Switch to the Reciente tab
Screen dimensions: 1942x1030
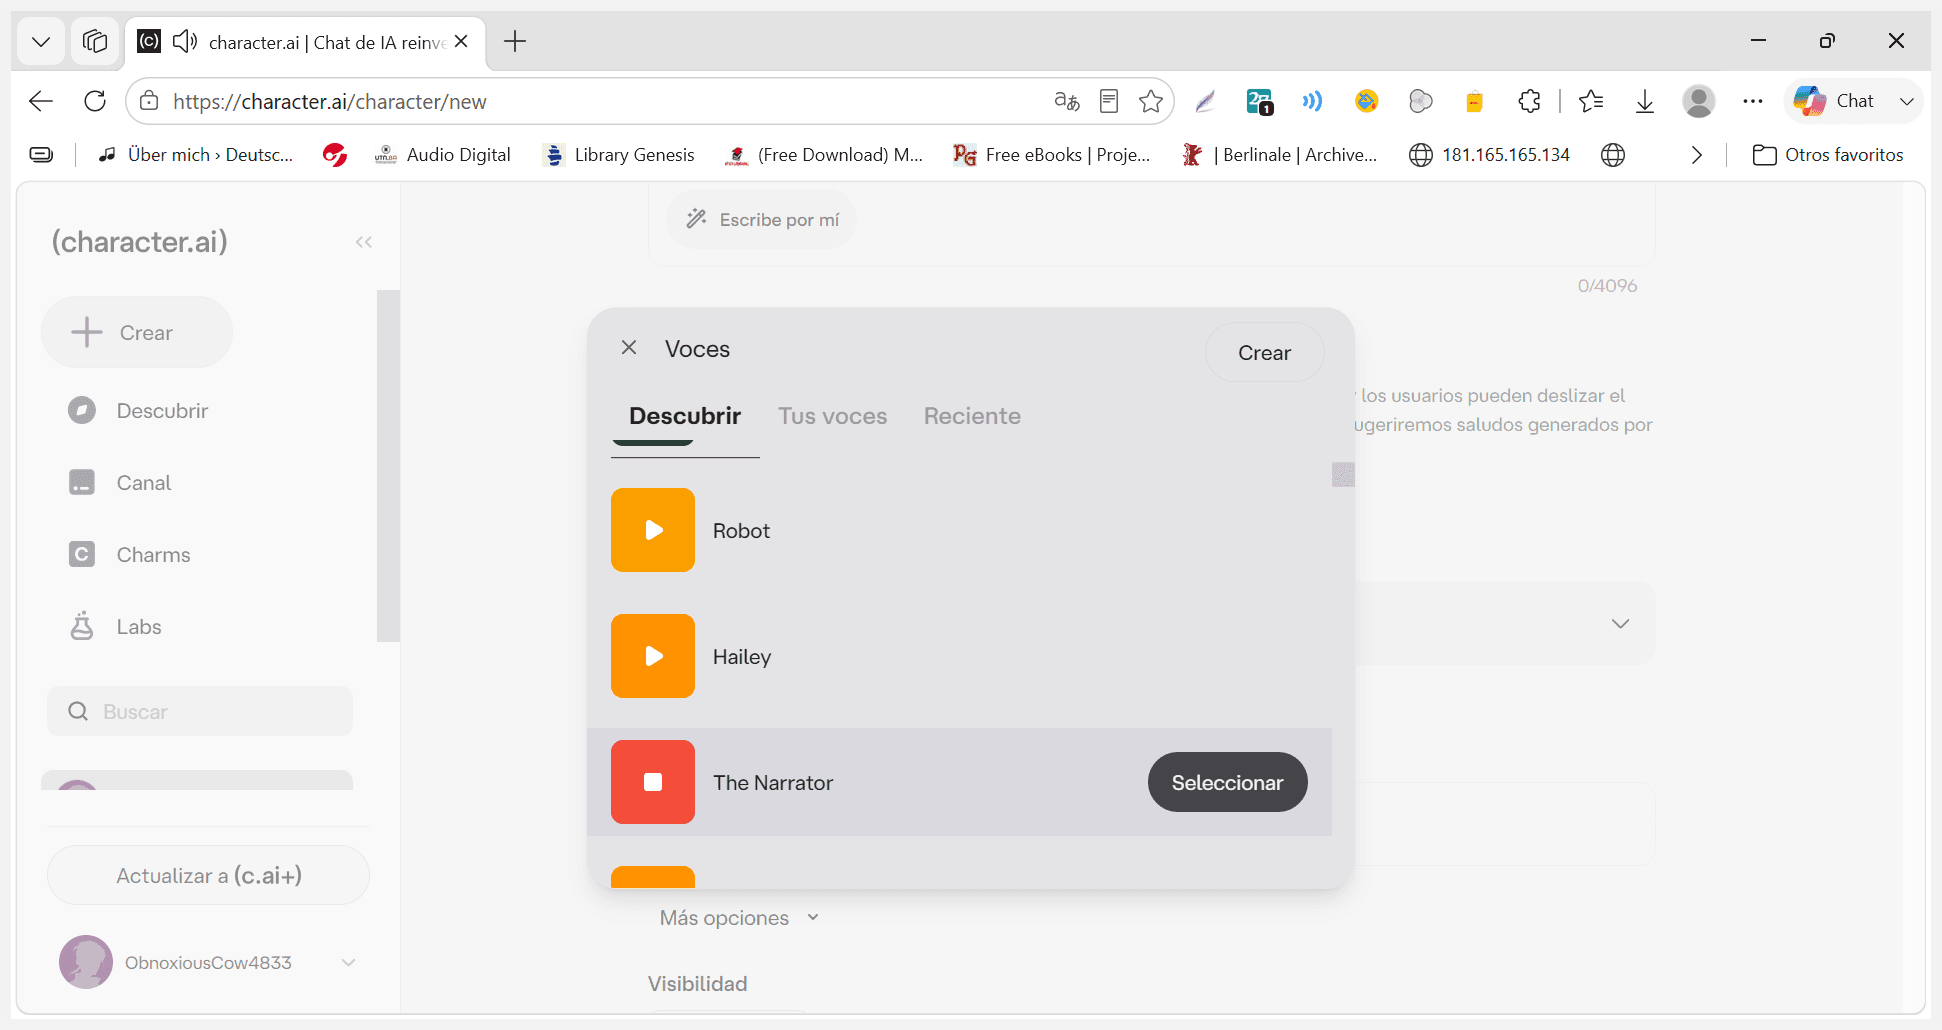[972, 416]
